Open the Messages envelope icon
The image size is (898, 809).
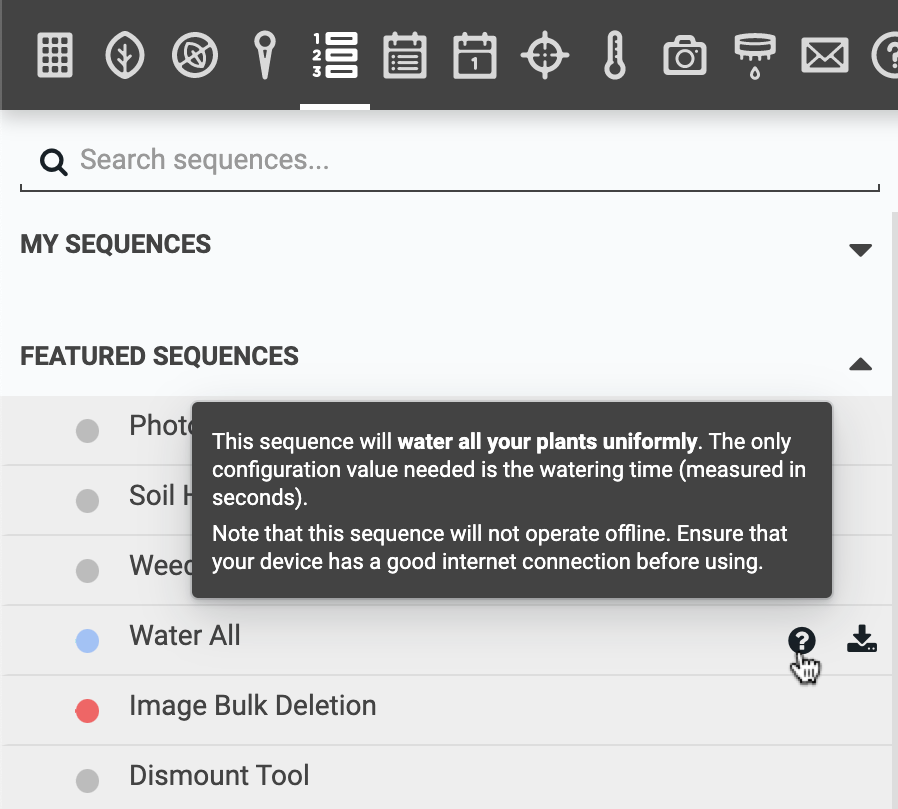[824, 55]
